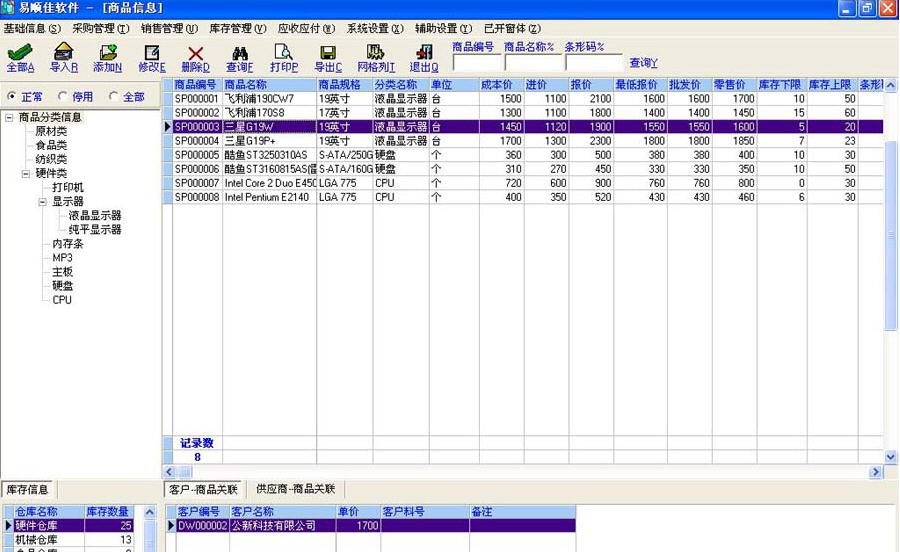The image size is (900, 552).
Task: Click the 打印P print preview icon
Action: tap(284, 52)
